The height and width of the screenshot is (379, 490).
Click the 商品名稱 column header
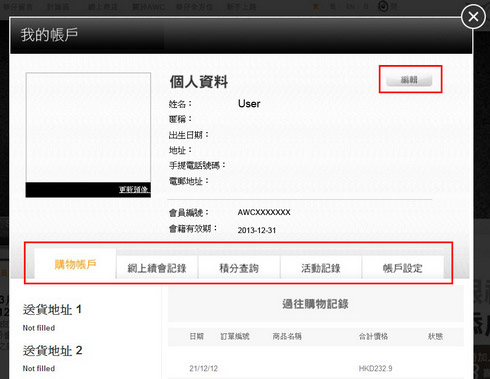287,336
